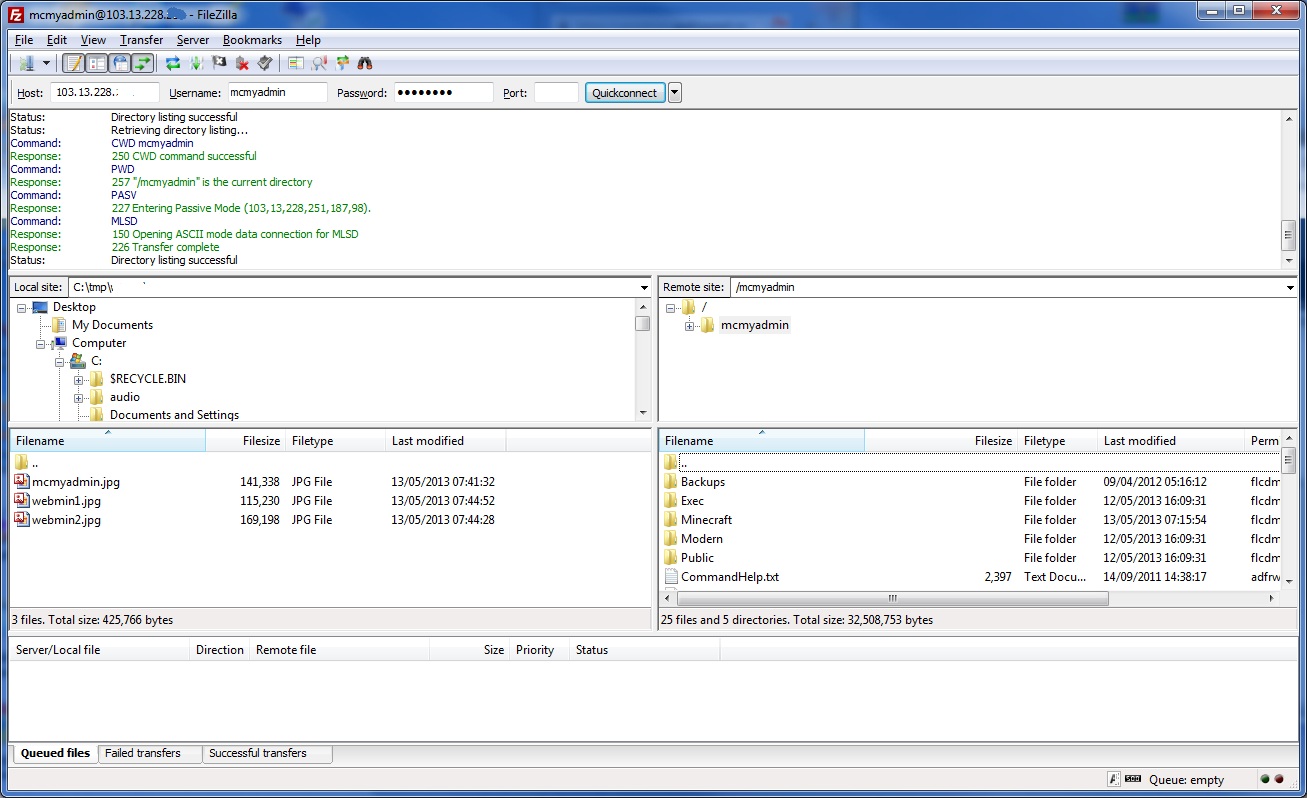Open the Server menu

(x=193, y=40)
